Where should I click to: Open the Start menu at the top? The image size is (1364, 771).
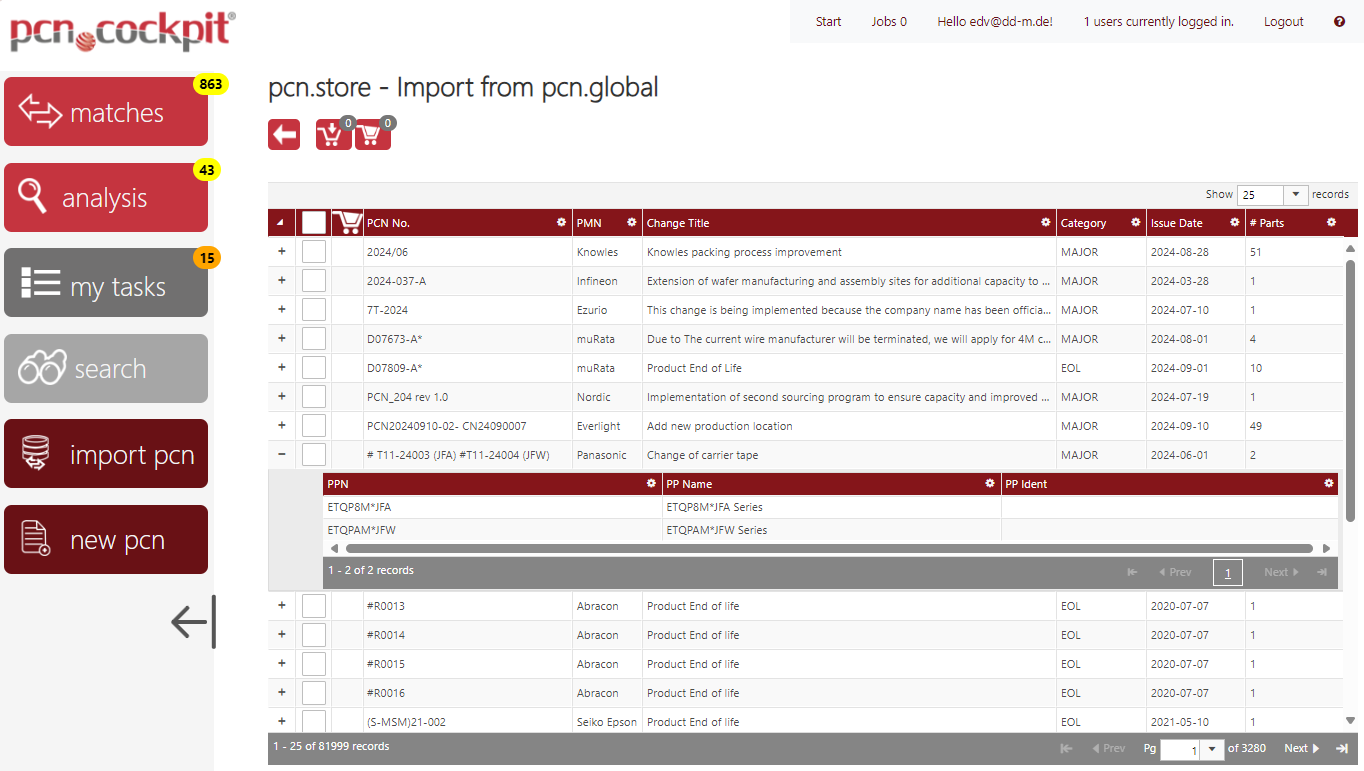[x=828, y=20]
